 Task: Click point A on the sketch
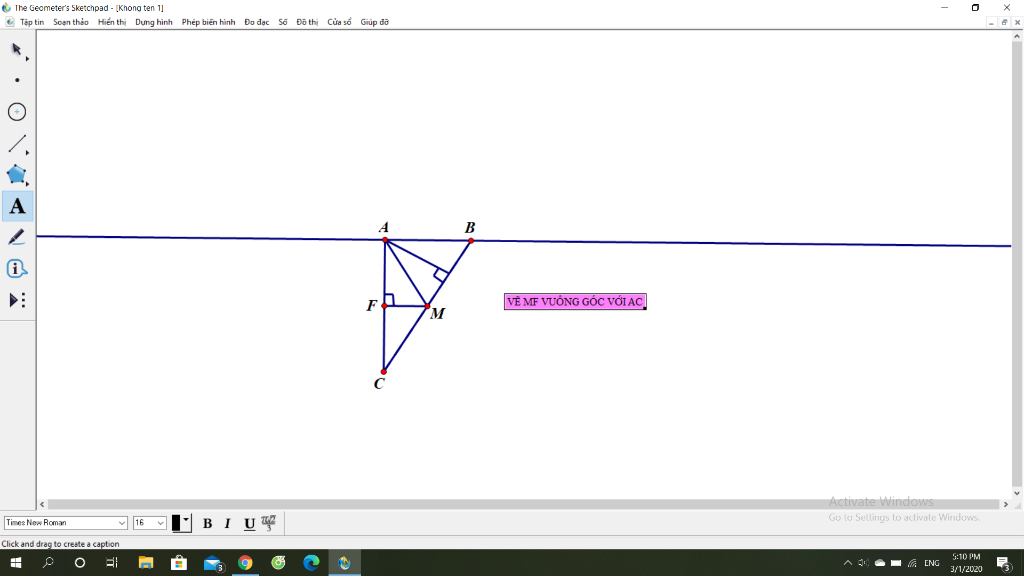coord(385,240)
